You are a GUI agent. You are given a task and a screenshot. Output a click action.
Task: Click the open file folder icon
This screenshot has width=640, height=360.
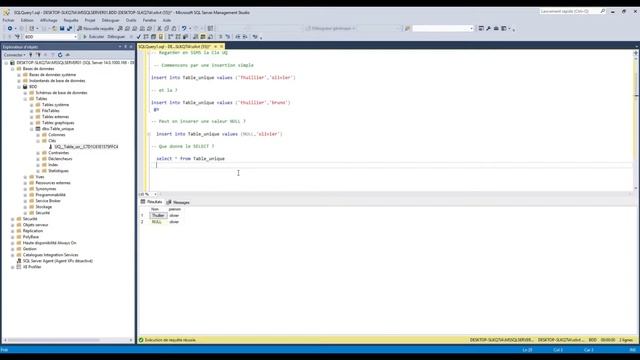(54, 29)
